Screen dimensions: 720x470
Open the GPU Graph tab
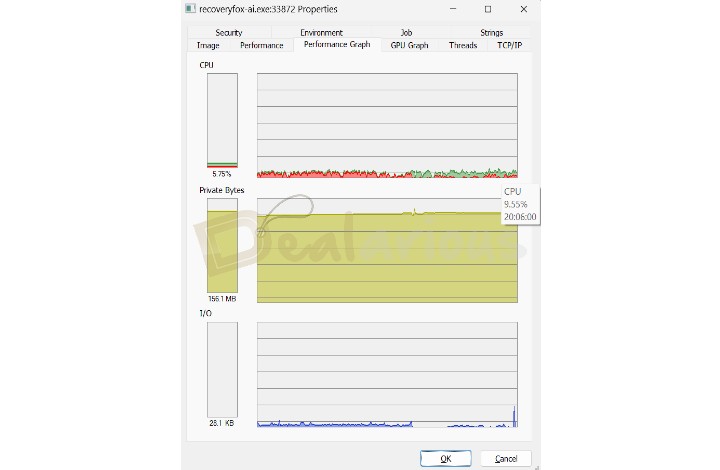point(409,45)
